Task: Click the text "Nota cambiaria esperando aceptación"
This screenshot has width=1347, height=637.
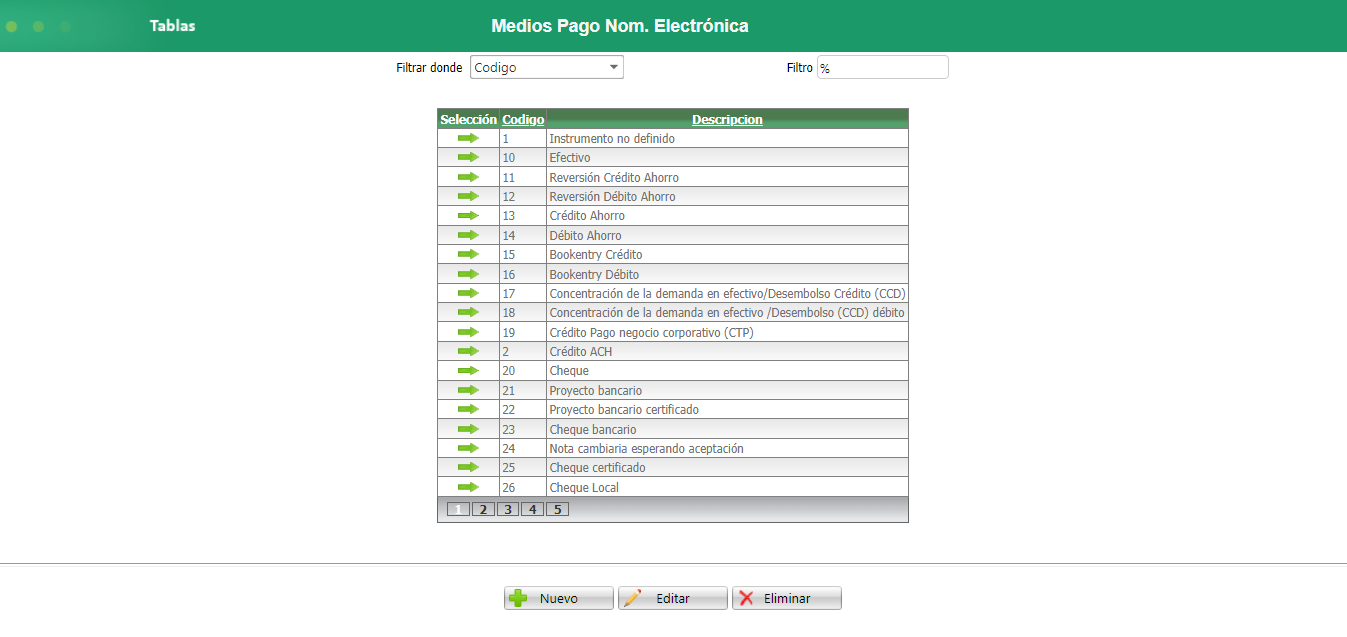Action: [x=646, y=449]
